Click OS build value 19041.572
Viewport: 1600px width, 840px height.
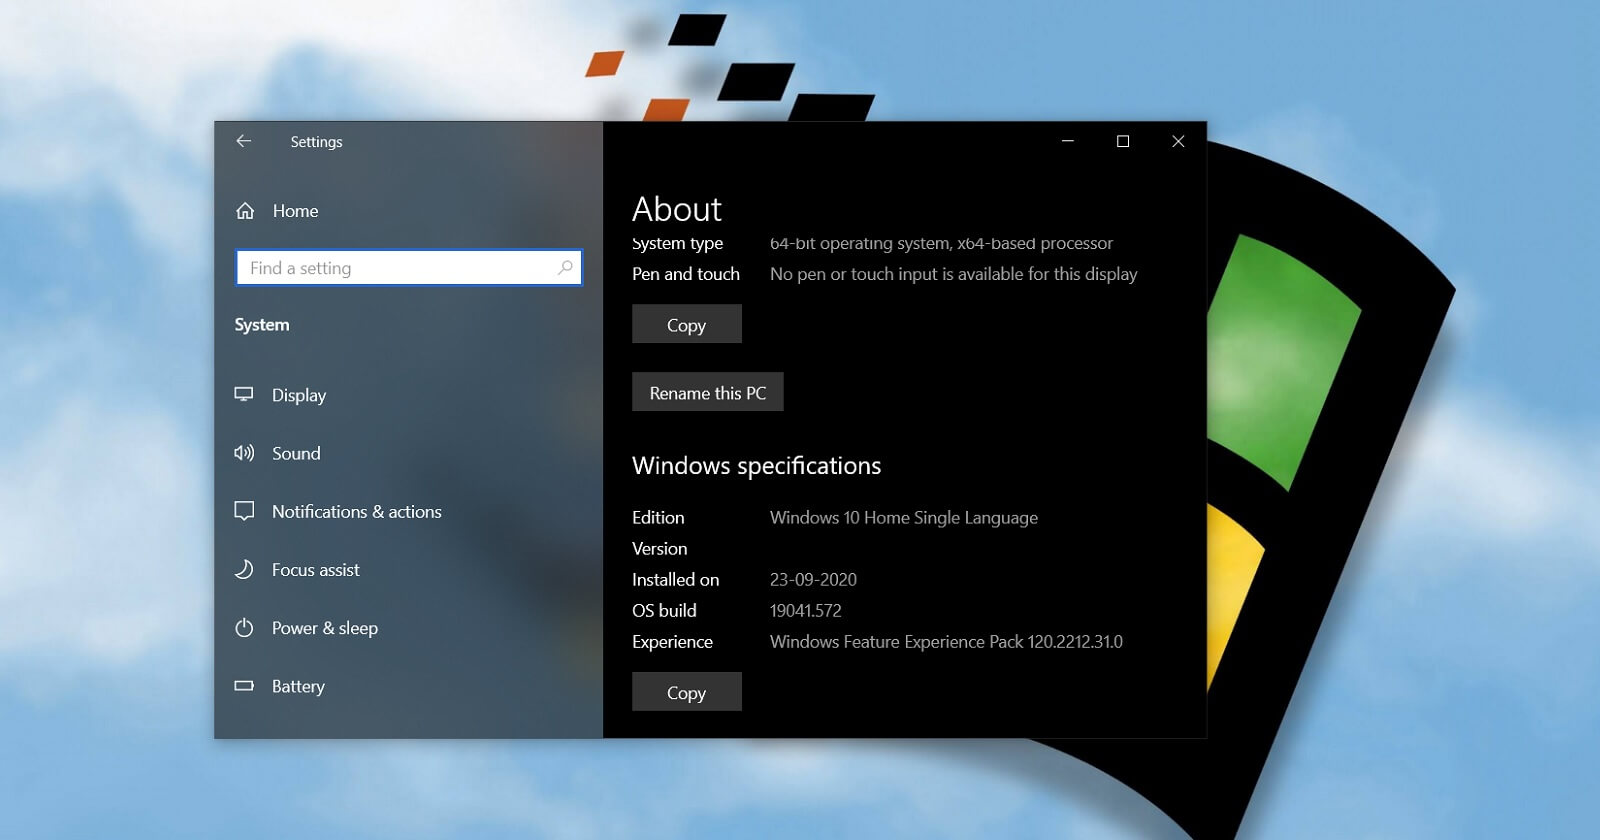(x=806, y=610)
